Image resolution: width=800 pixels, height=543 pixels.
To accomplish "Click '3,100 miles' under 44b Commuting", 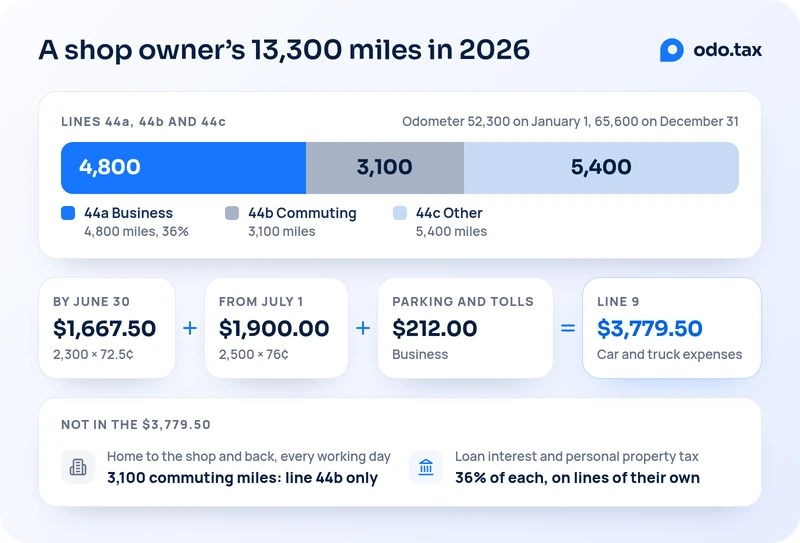I will point(282,232).
